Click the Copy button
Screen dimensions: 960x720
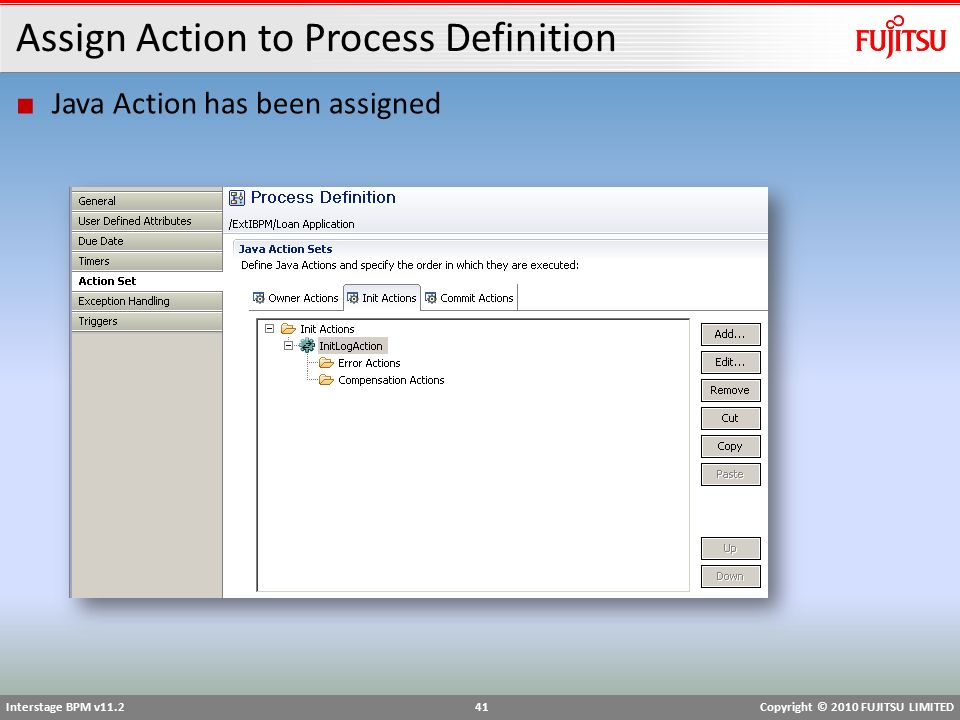pos(730,446)
